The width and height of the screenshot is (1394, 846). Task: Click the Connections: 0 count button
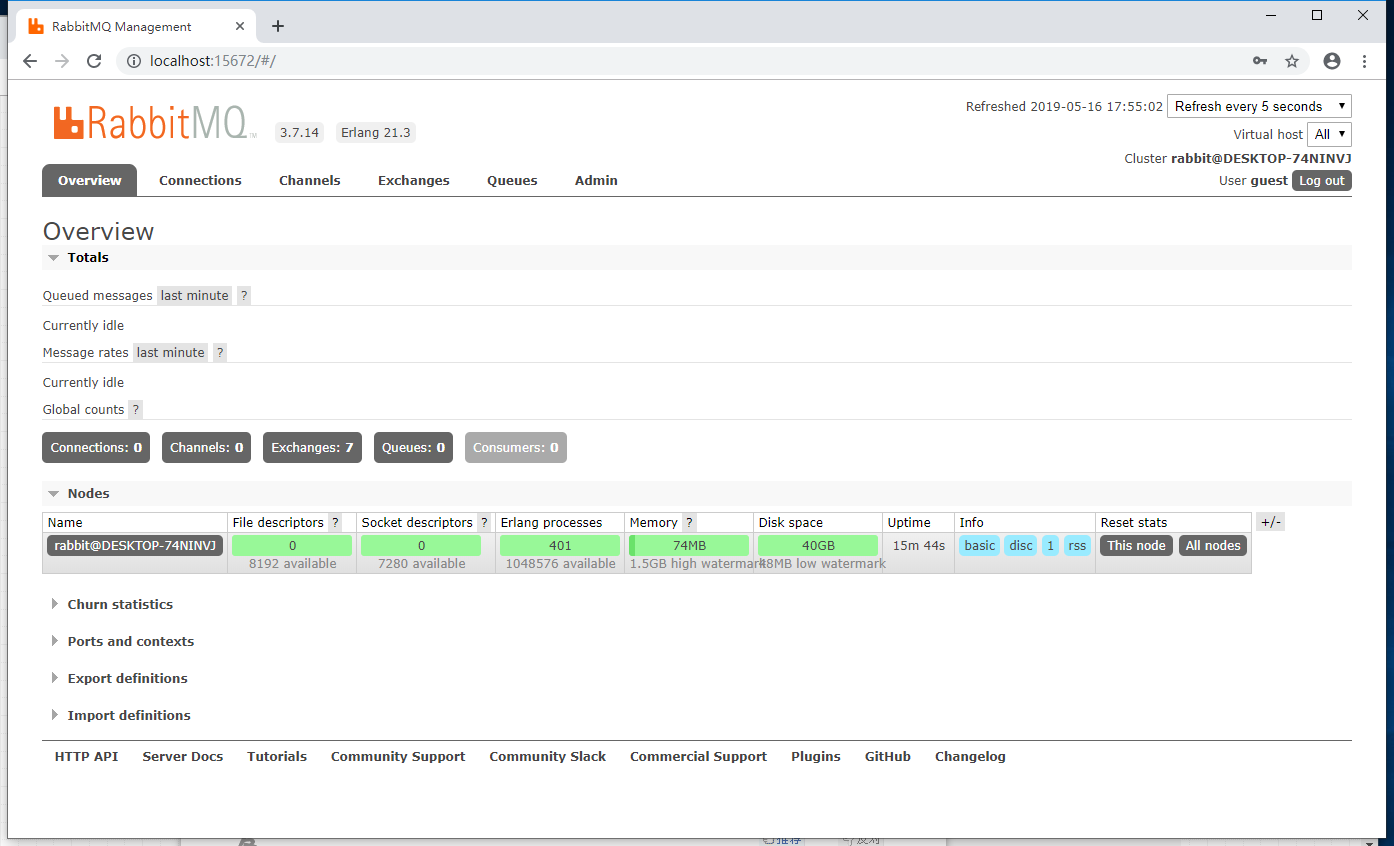pyautogui.click(x=96, y=447)
